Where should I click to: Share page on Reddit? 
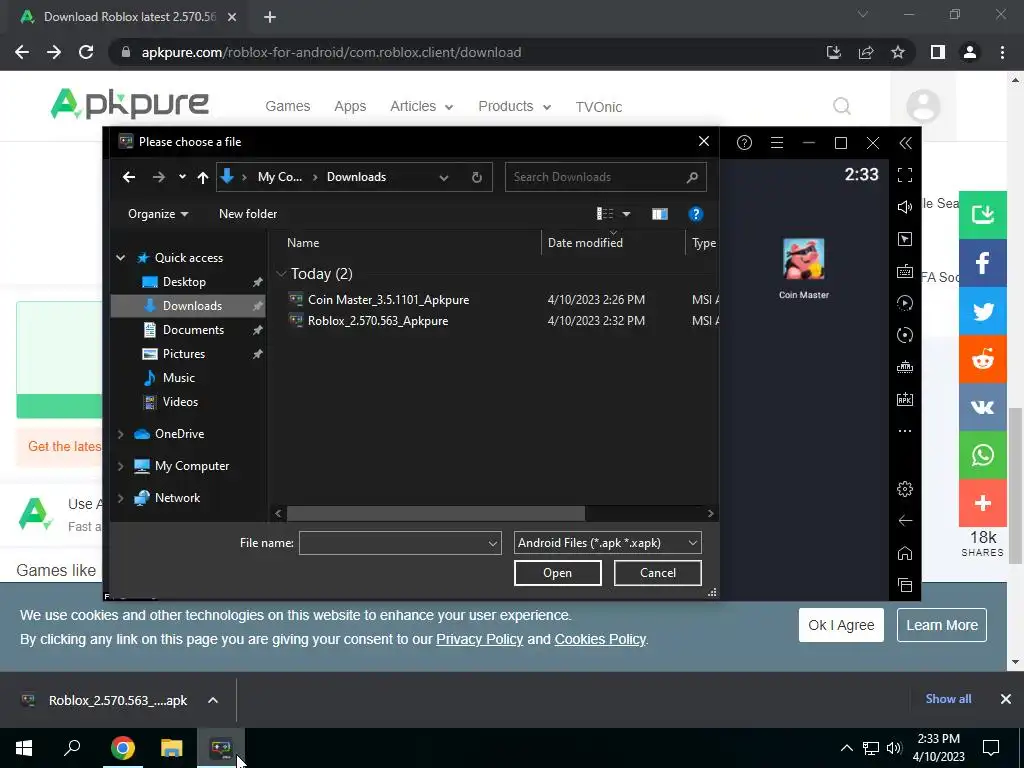(982, 359)
